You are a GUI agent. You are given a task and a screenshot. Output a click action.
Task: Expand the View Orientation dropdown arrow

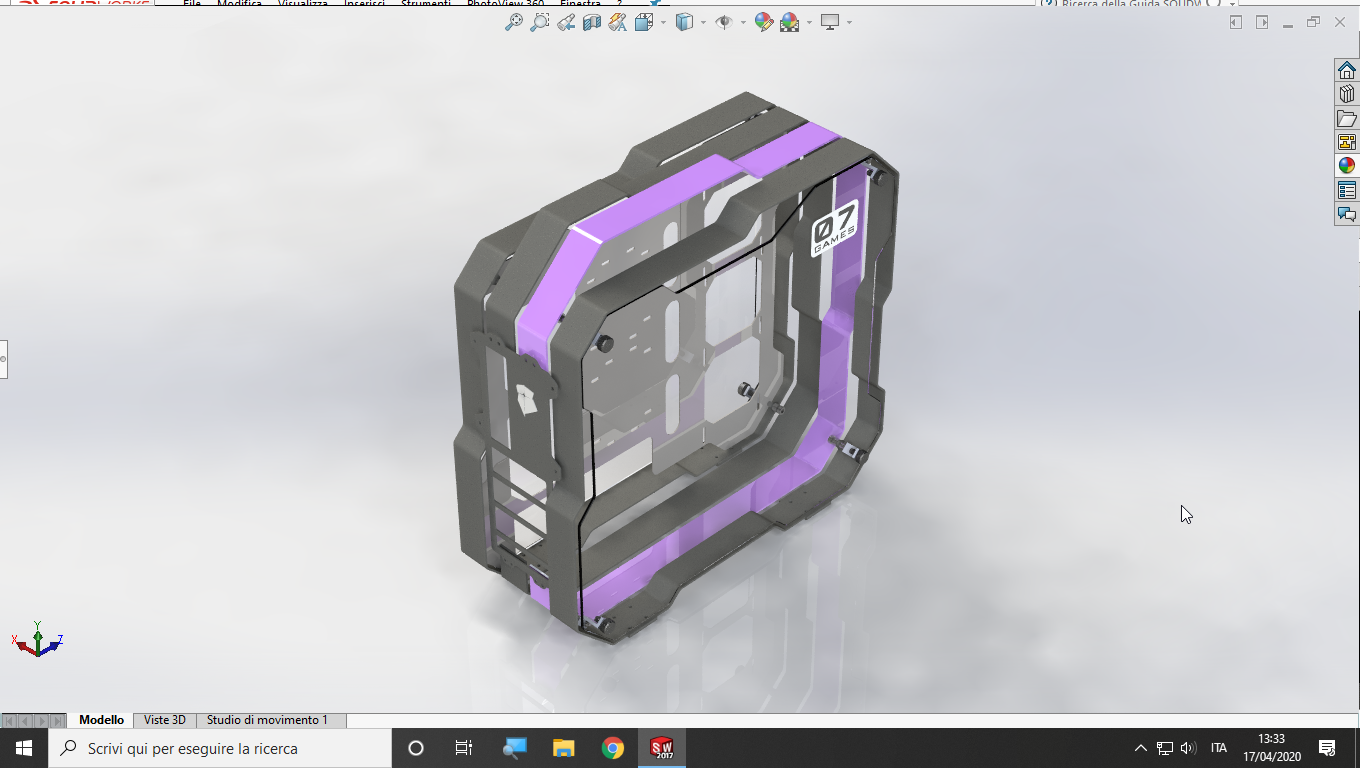tap(662, 22)
